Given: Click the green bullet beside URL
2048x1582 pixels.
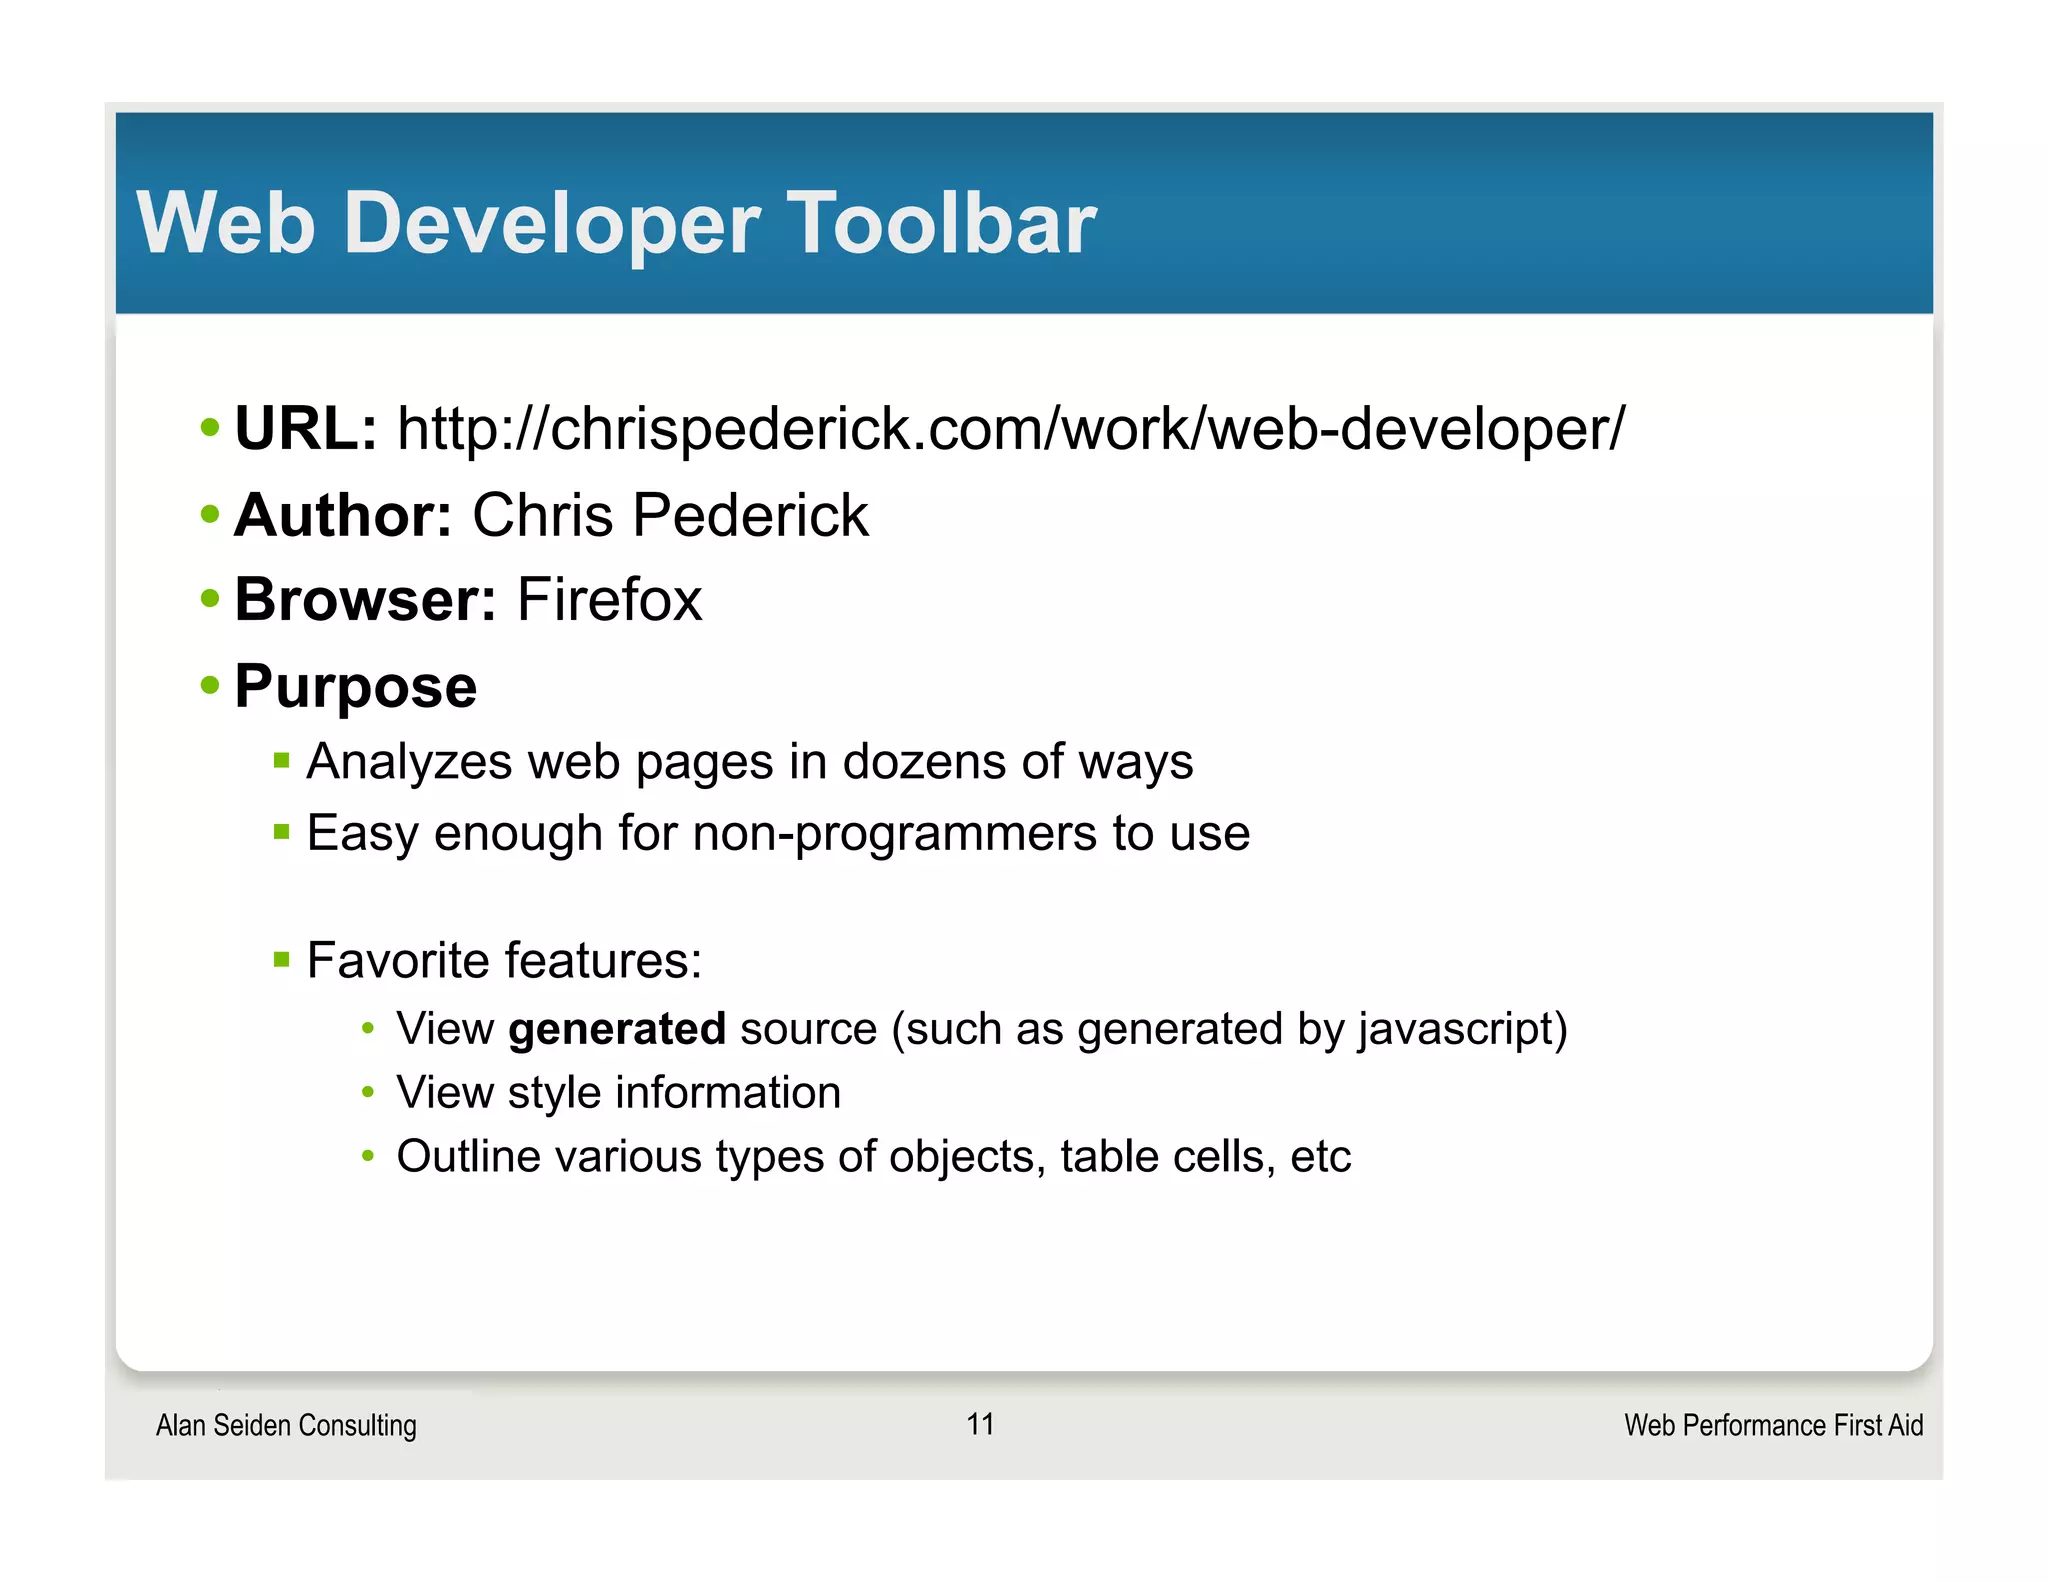Looking at the screenshot, I should pos(209,428).
